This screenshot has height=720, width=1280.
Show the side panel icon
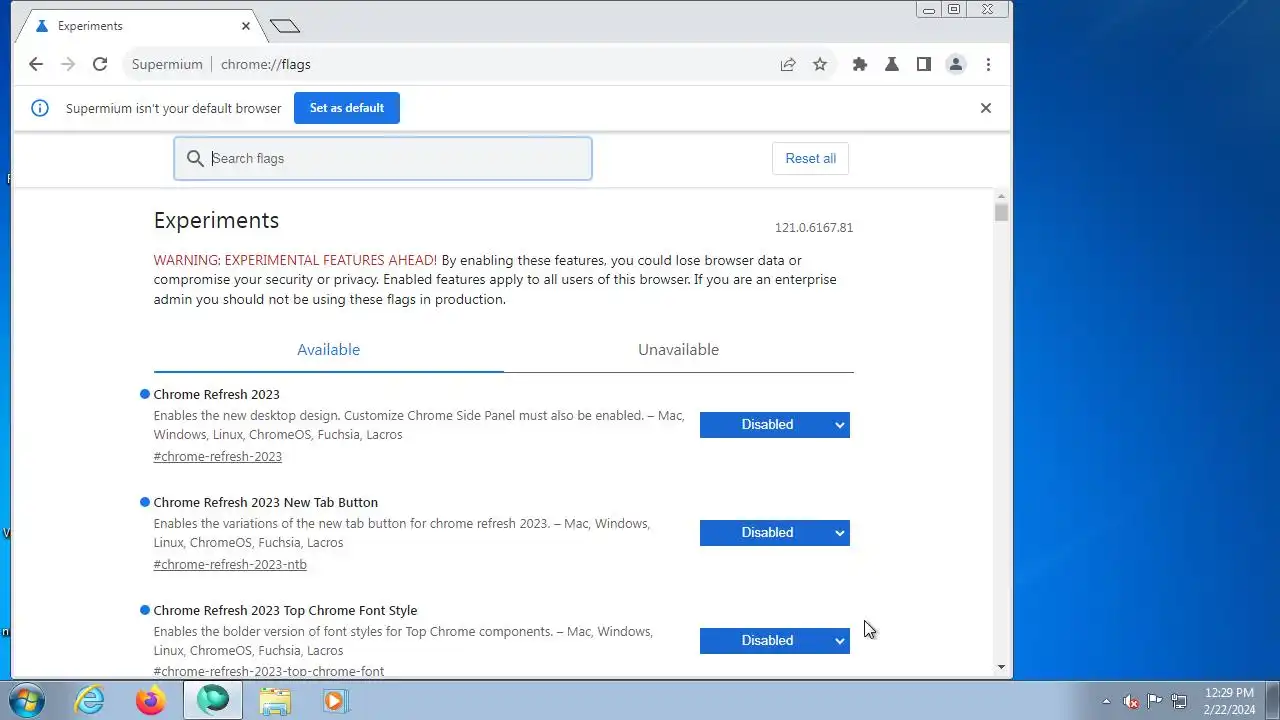[924, 64]
